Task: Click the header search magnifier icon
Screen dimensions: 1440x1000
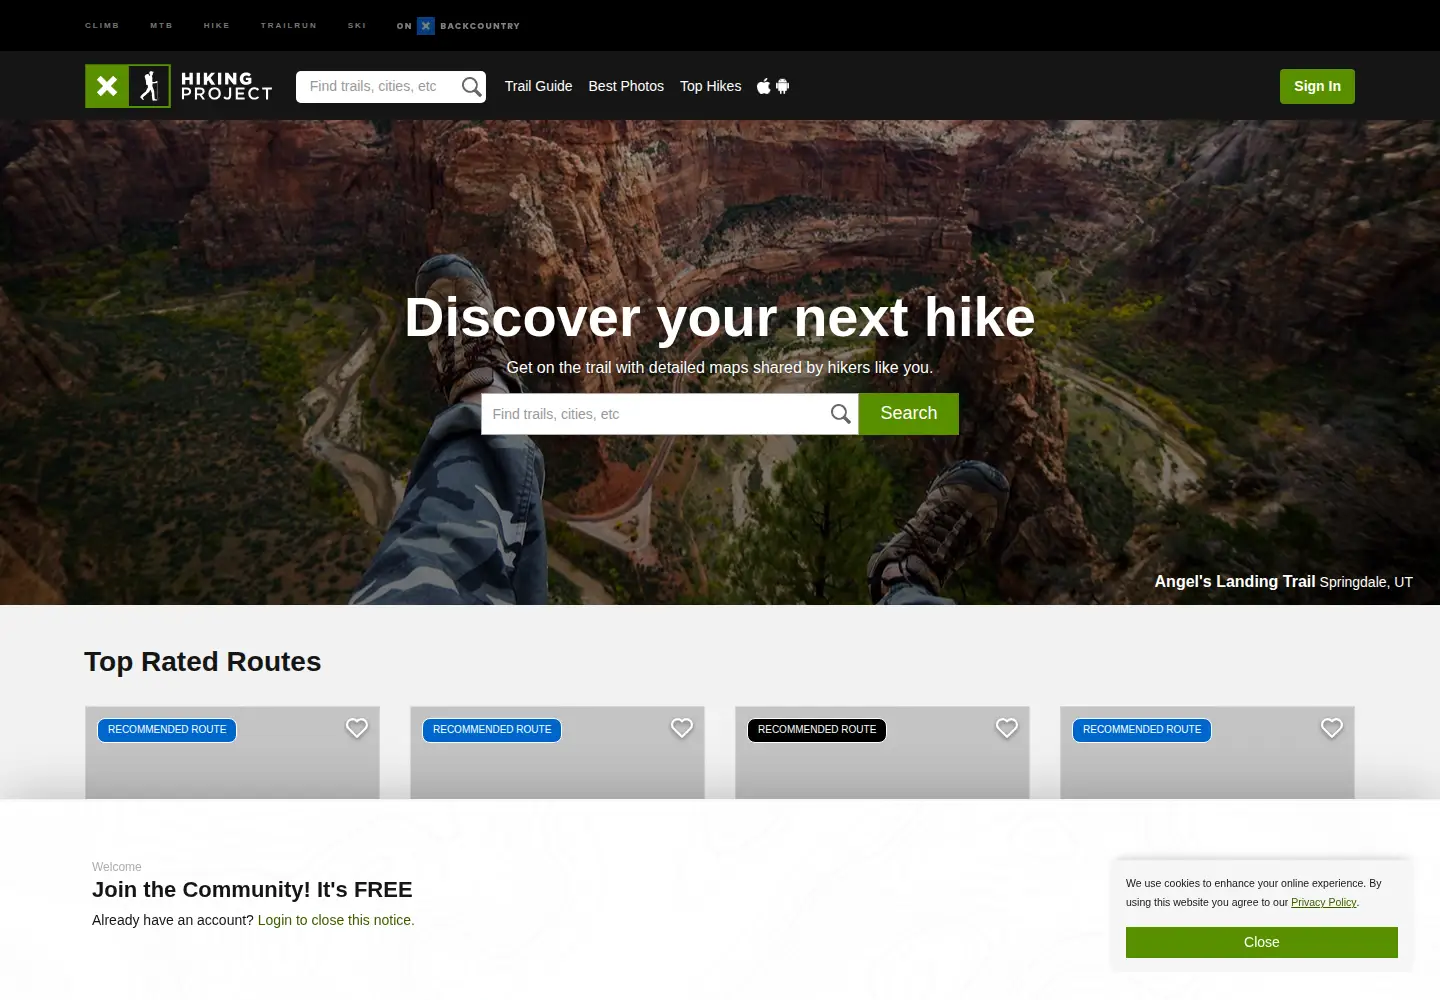Action: (471, 87)
